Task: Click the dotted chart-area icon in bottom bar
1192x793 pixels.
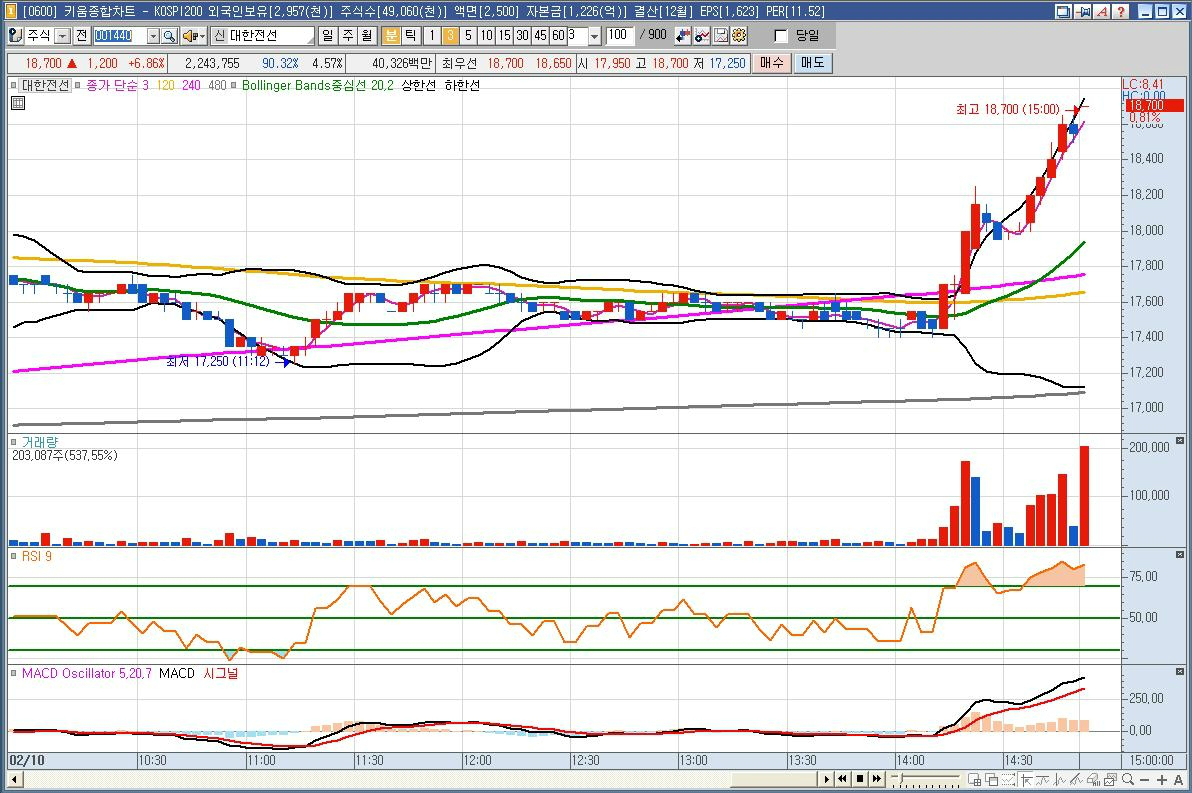Action: 1008,780
